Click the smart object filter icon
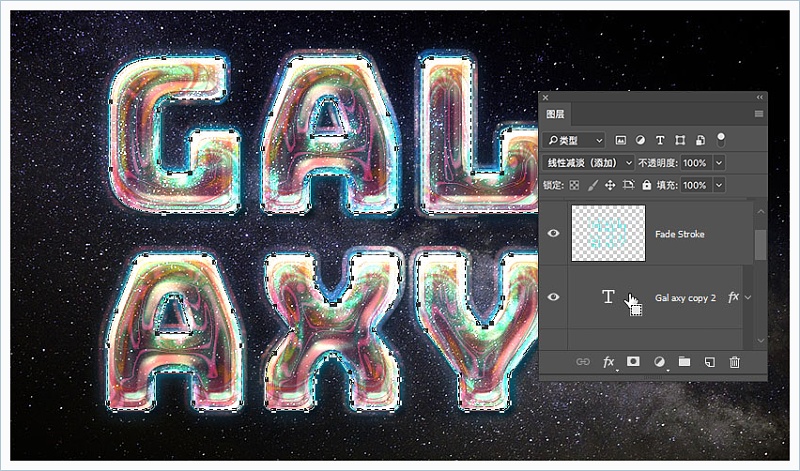Viewport: 800px width, 471px height. click(x=700, y=140)
